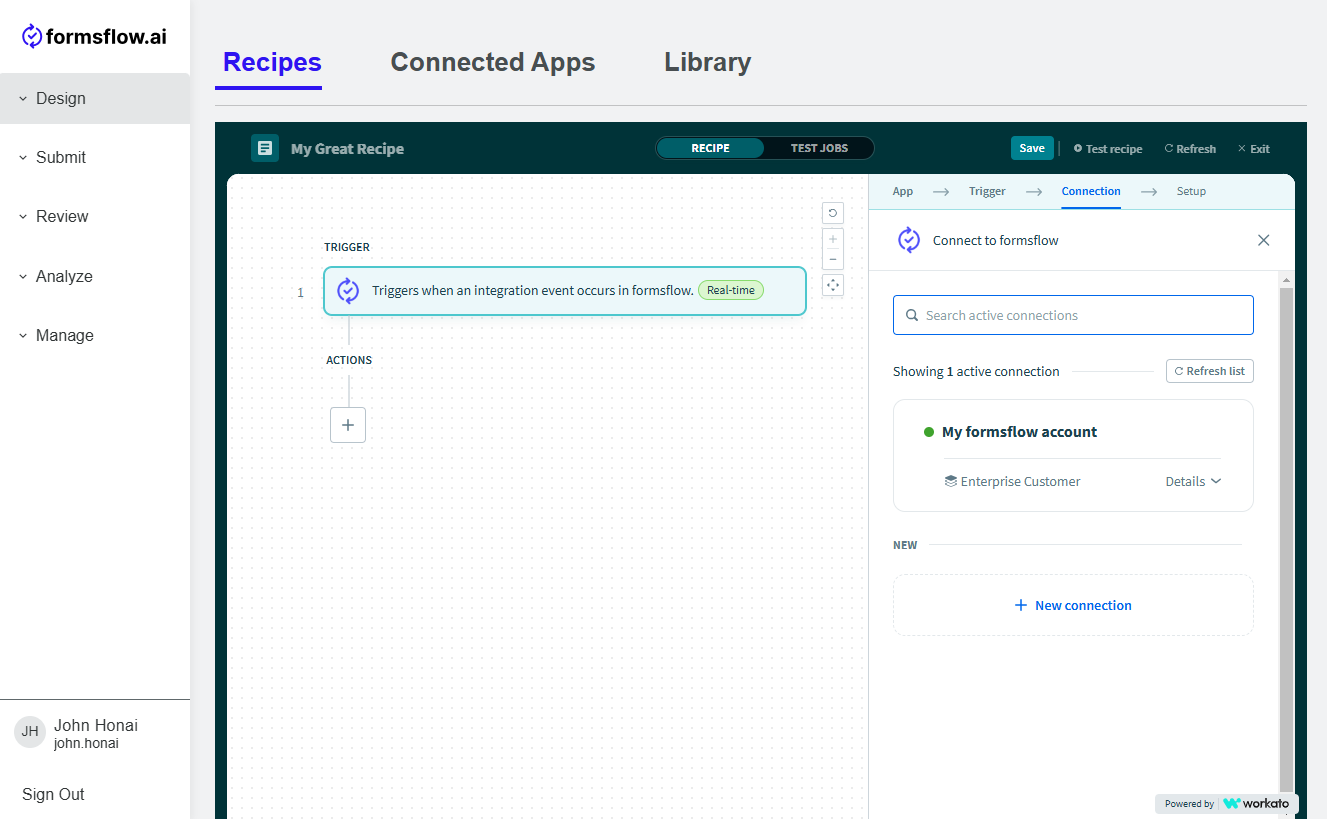Expand the Submit sidebar menu
1327x819 pixels.
[95, 157]
